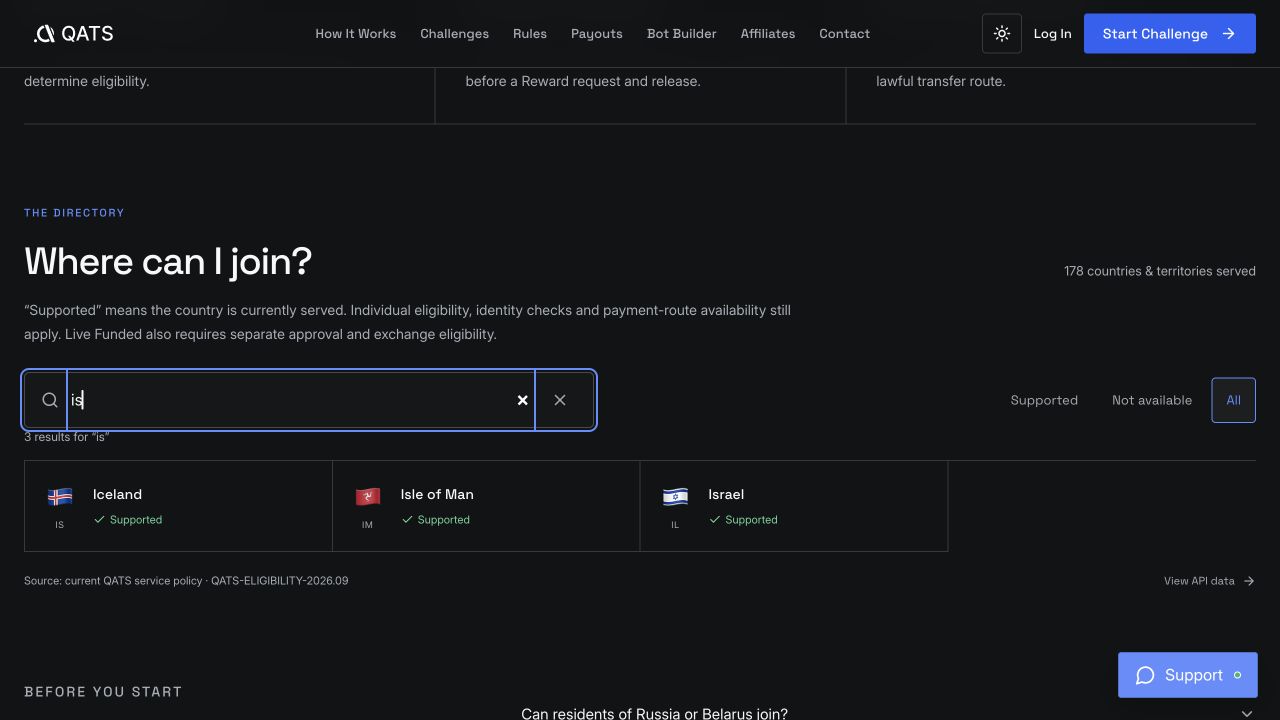Image resolution: width=1280 pixels, height=720 pixels.
Task: Click the 3 results for "is" text
Action: (x=67, y=437)
